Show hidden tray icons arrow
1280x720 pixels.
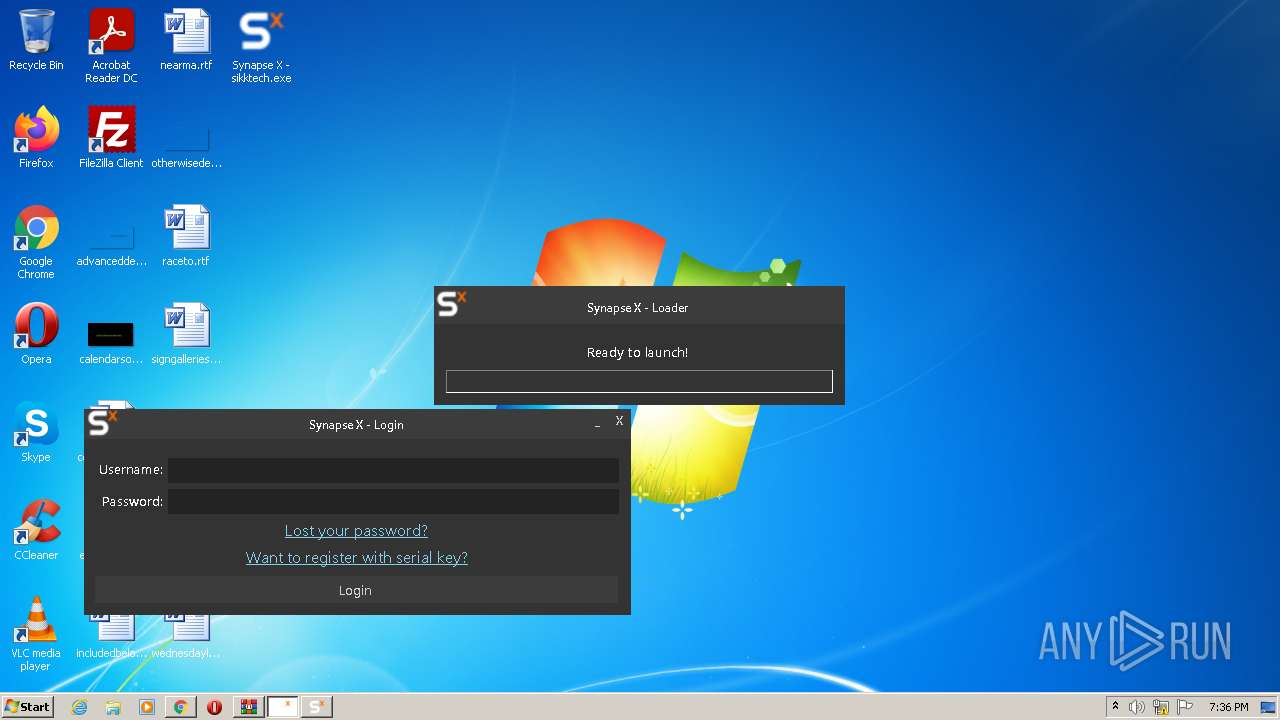1115,707
